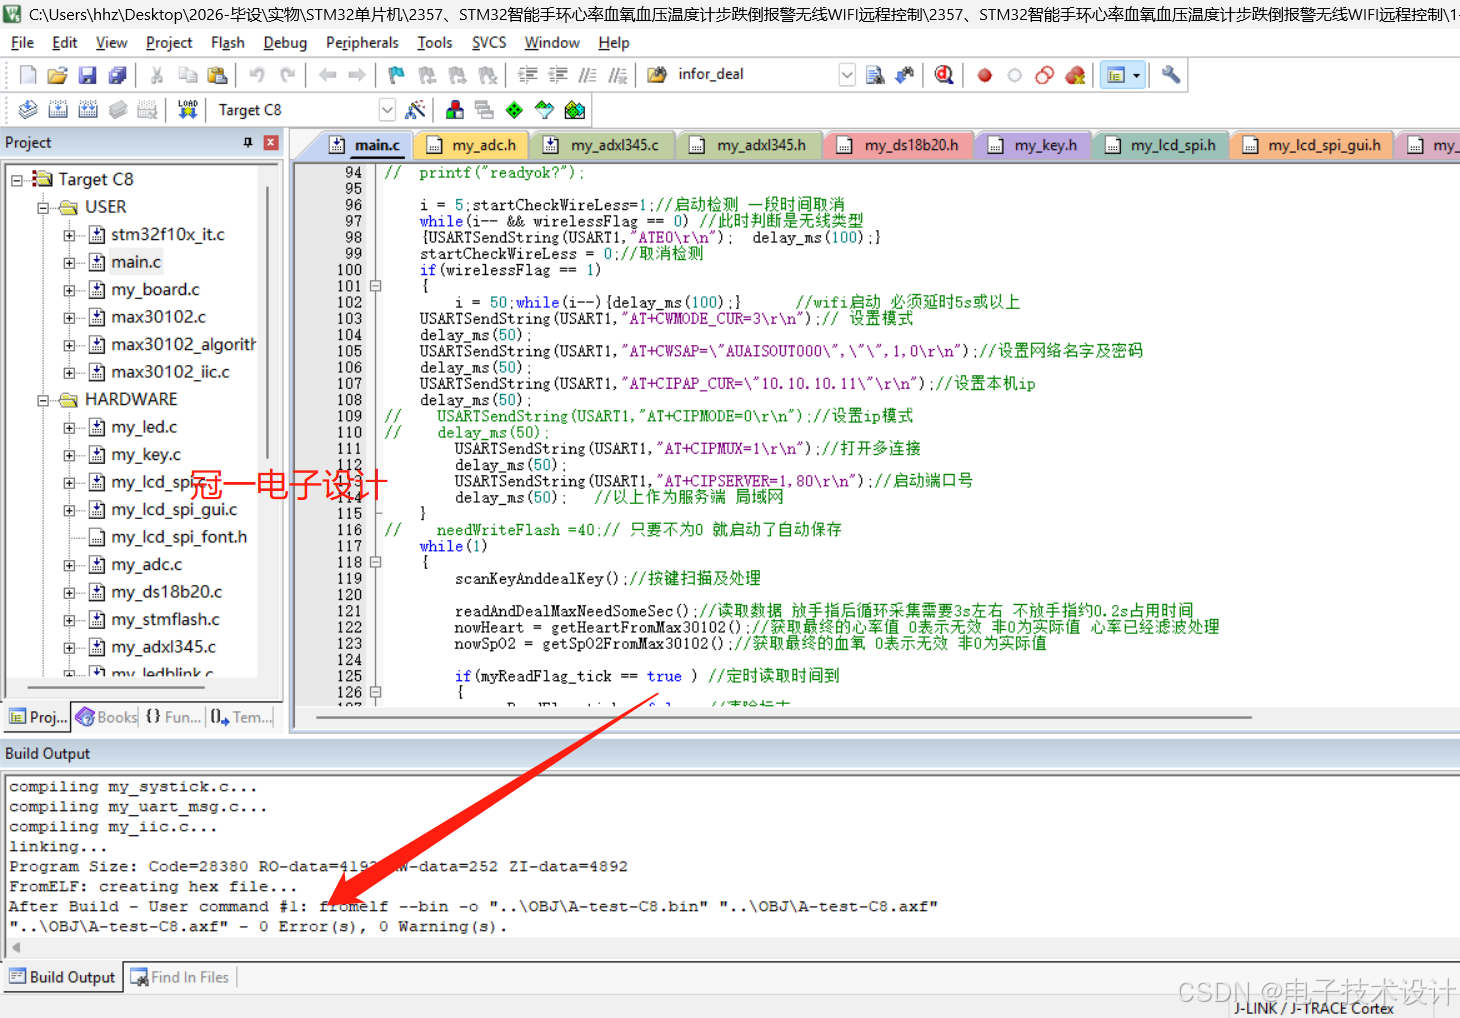Open the Debug menu

(x=285, y=43)
